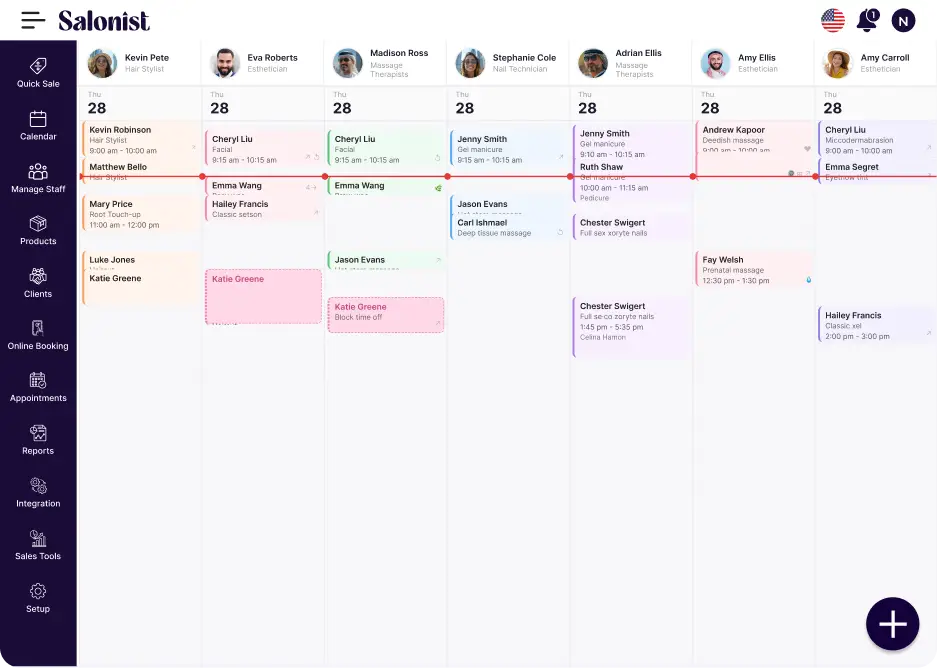This screenshot has width=937, height=668.
Task: Open notifications via the bell icon
Action: (x=868, y=20)
